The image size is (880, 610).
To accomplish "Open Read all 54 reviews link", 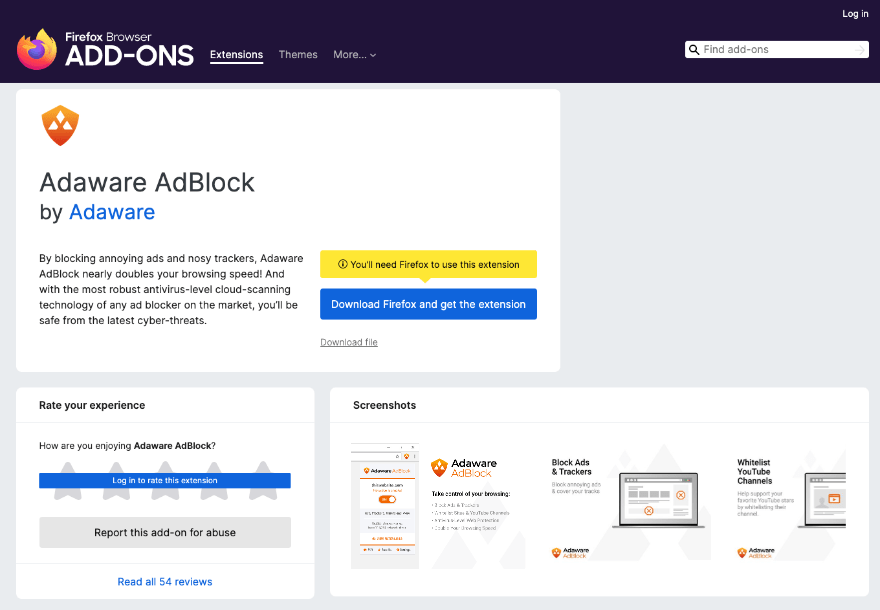I will coord(165,581).
